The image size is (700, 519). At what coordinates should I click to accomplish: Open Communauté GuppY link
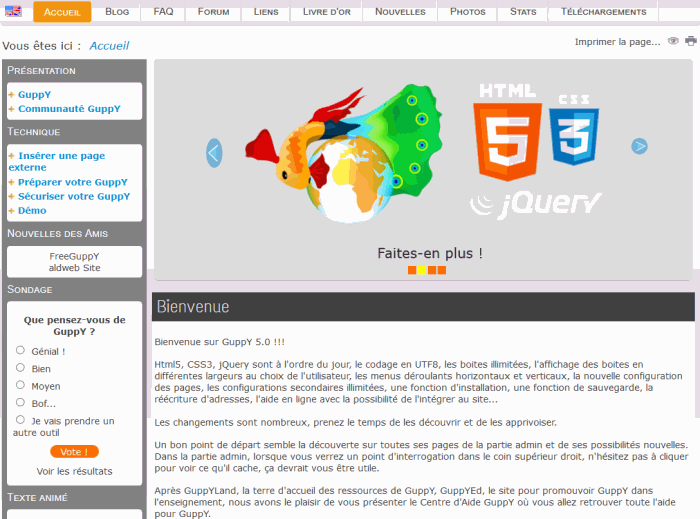coord(69,109)
